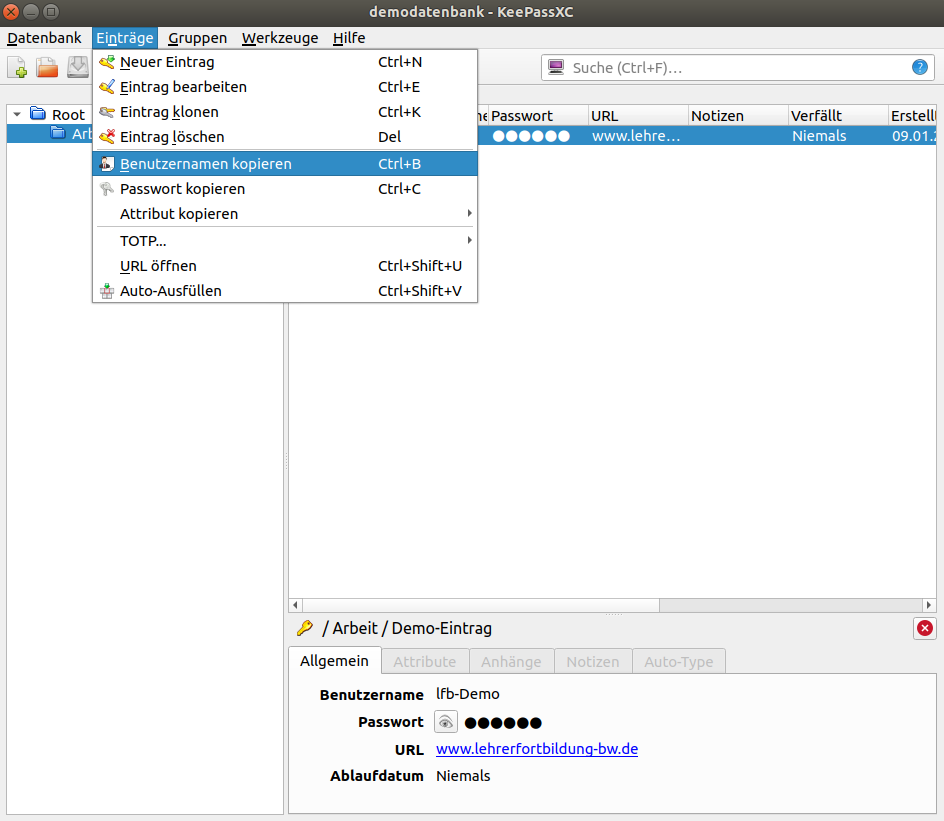This screenshot has width=944, height=821.
Task: Open the www.lehrerfortbildung-bw.de link
Action: pos(537,749)
